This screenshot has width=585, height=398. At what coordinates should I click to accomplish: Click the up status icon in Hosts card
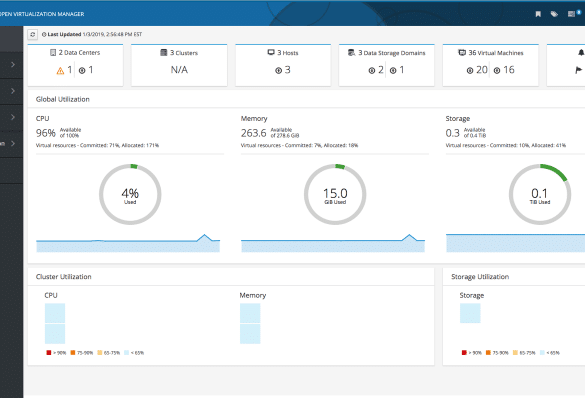pos(278,70)
